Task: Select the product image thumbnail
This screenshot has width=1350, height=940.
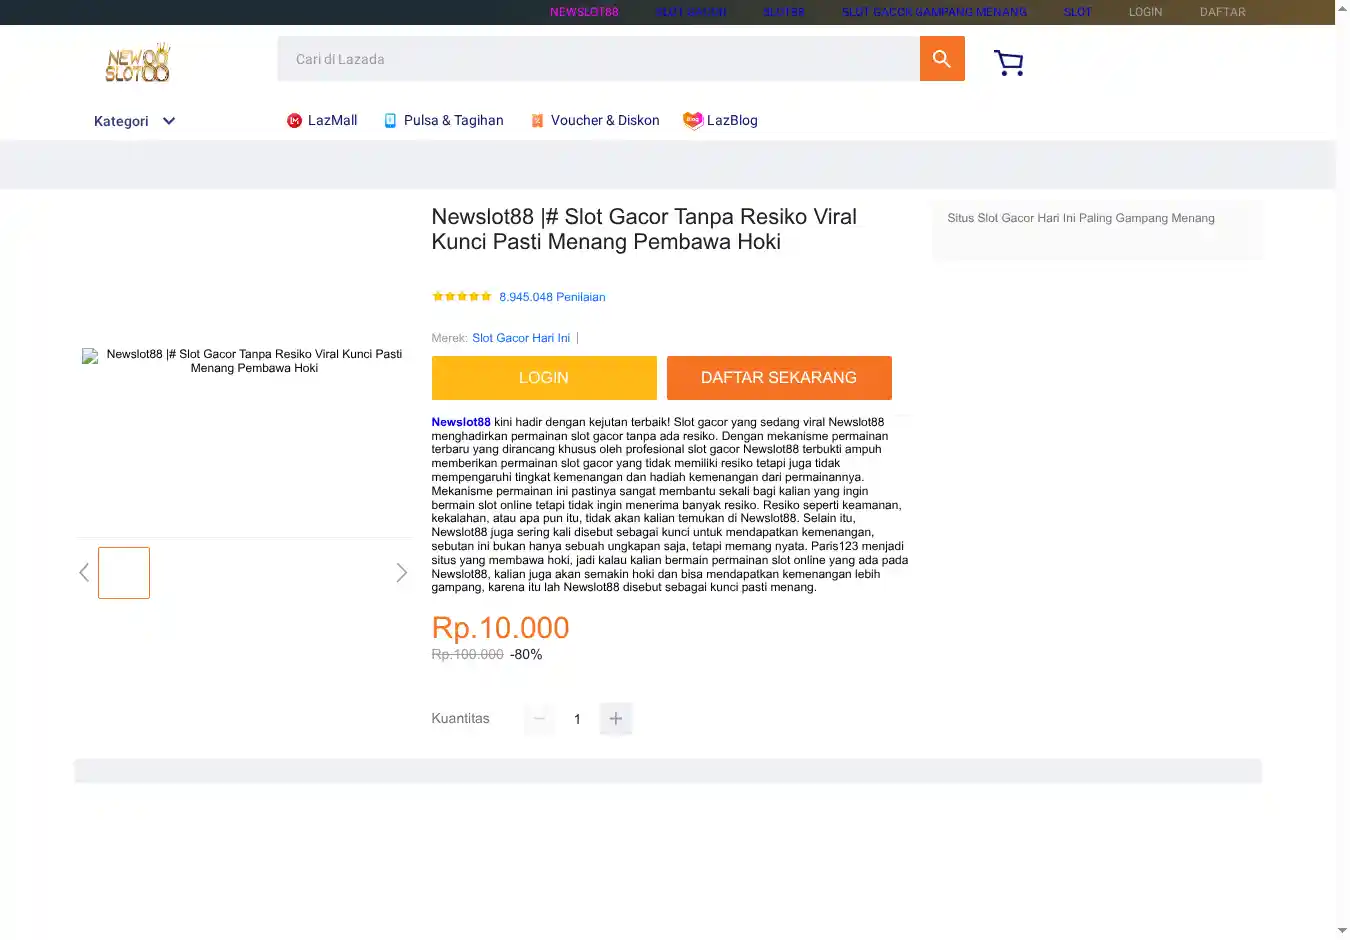Action: [x=124, y=573]
